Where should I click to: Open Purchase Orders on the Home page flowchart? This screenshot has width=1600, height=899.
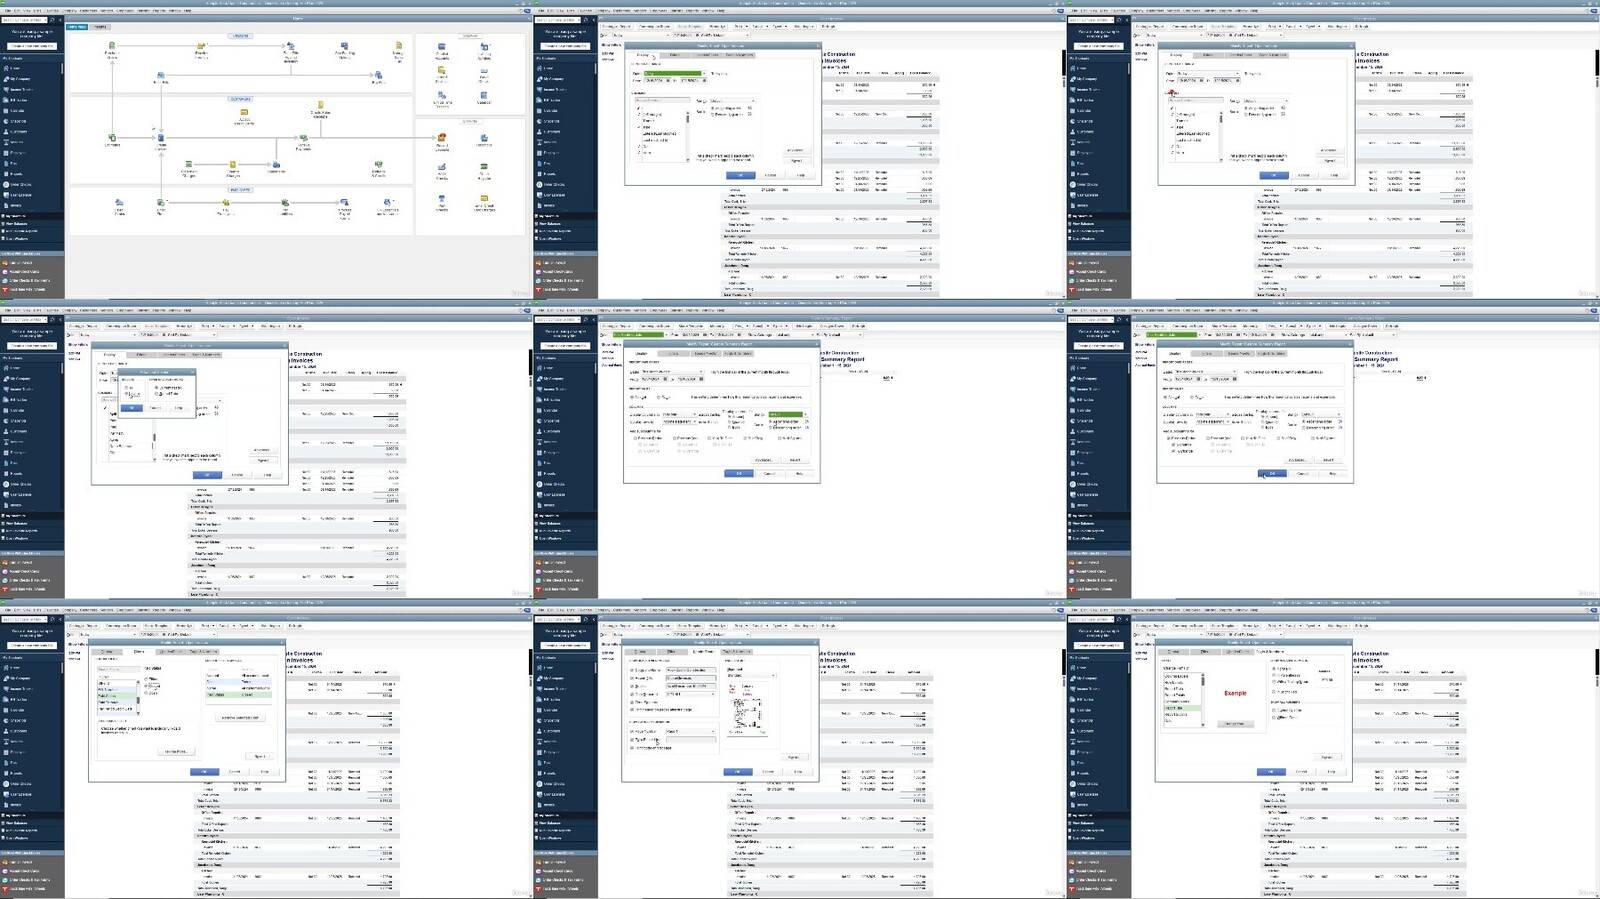click(112, 47)
